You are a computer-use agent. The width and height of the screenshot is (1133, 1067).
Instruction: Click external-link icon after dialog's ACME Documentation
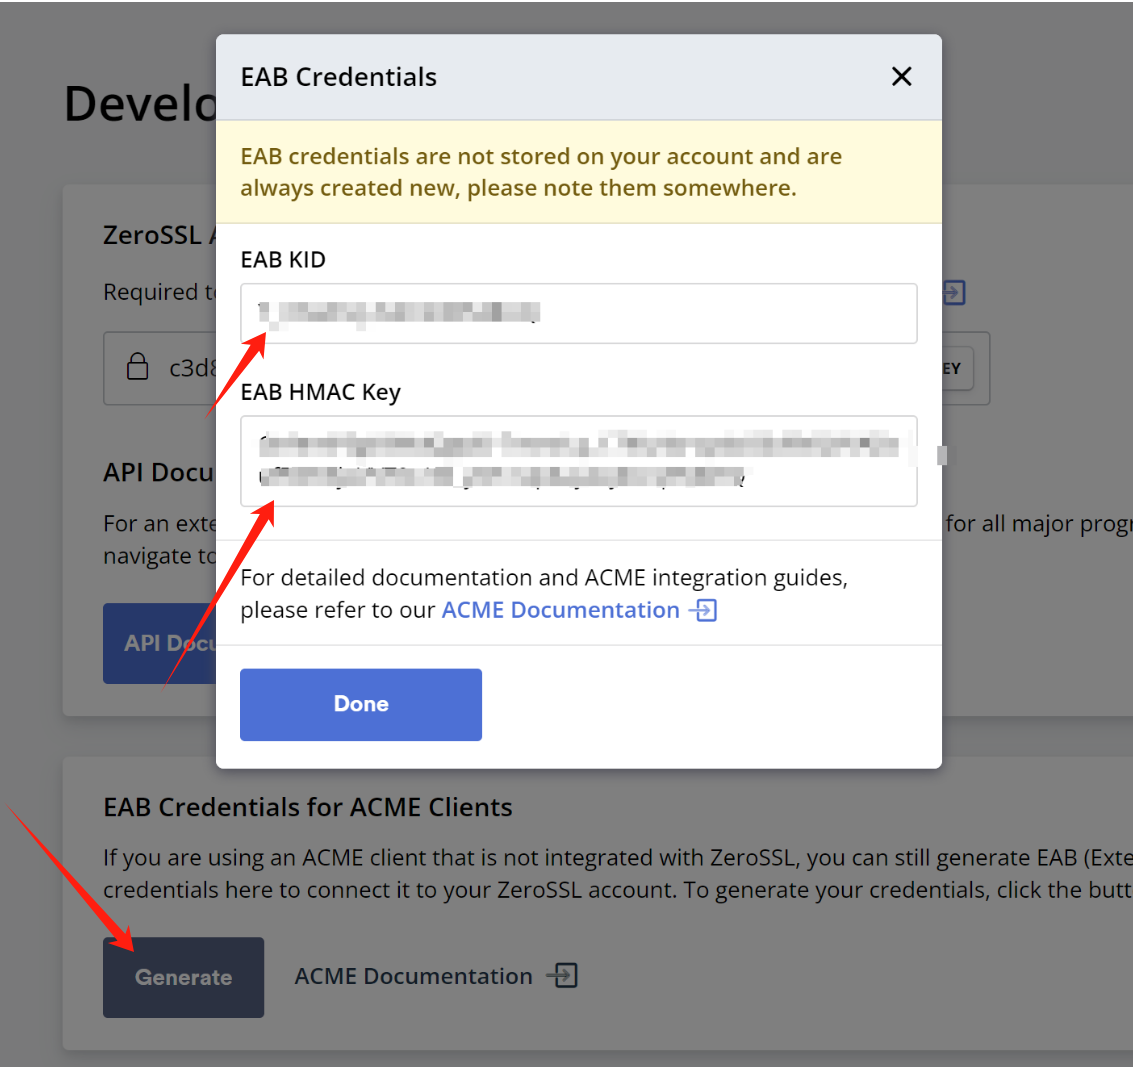pos(705,610)
